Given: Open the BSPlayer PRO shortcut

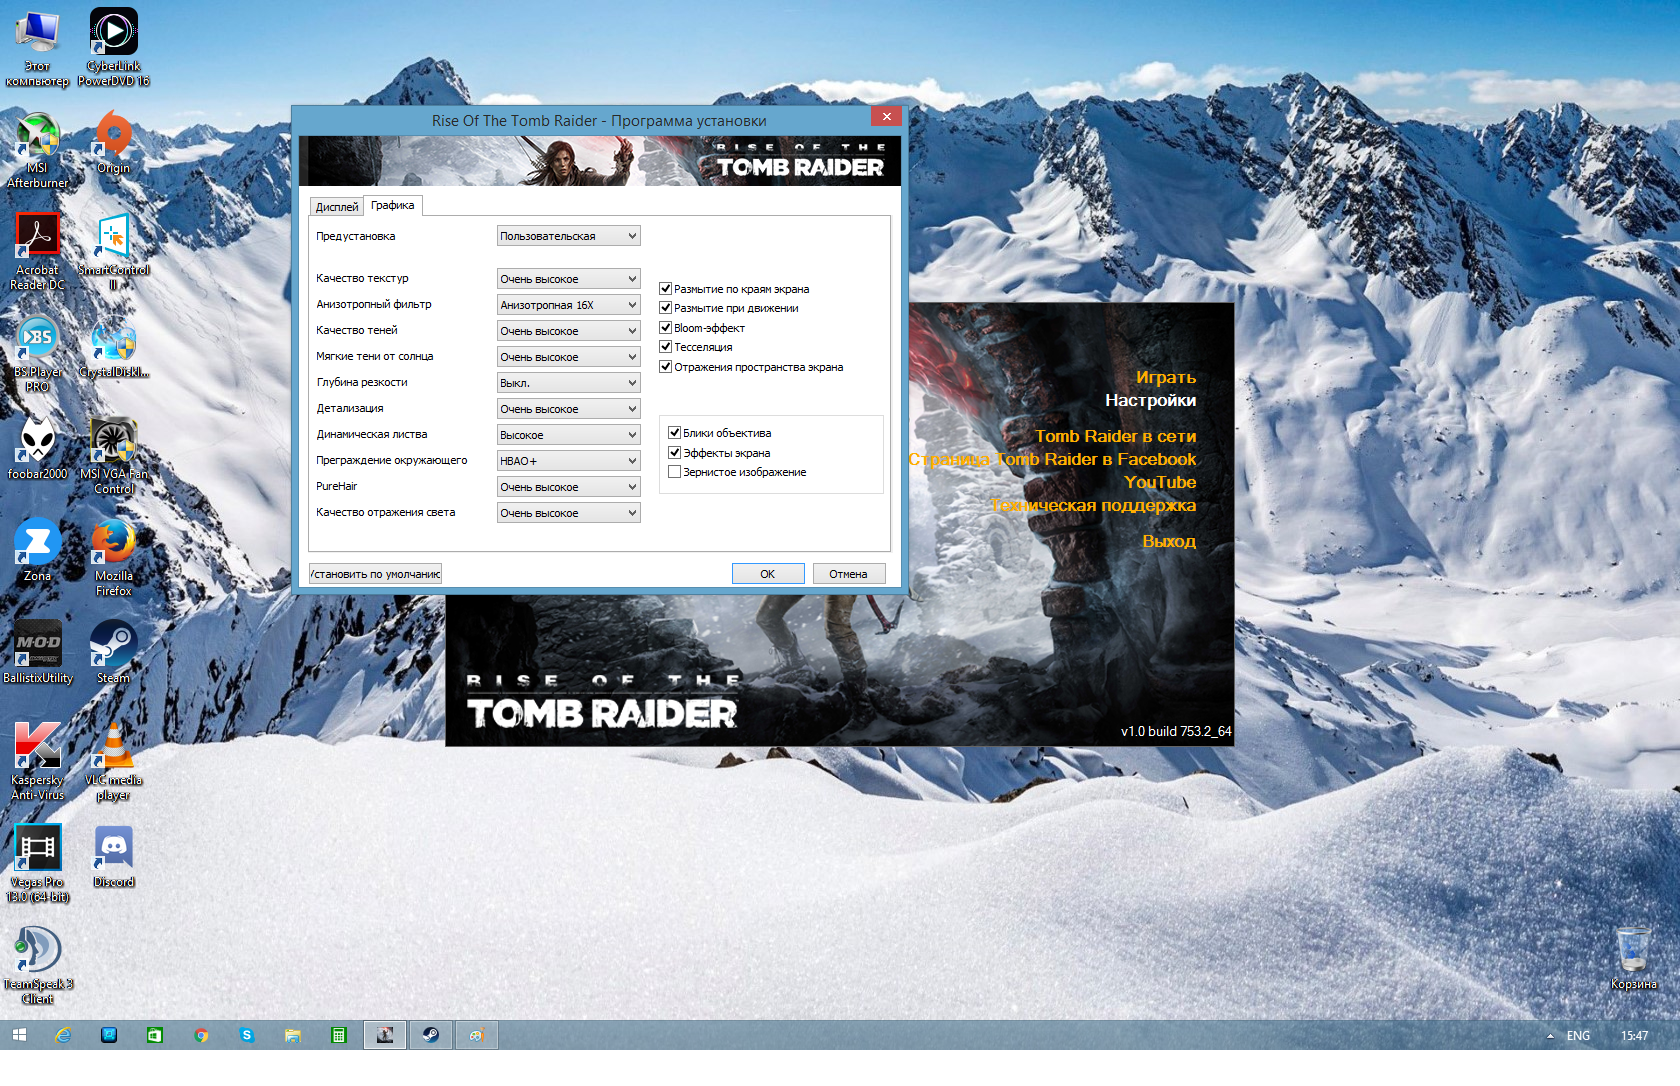Looking at the screenshot, I should 38,354.
